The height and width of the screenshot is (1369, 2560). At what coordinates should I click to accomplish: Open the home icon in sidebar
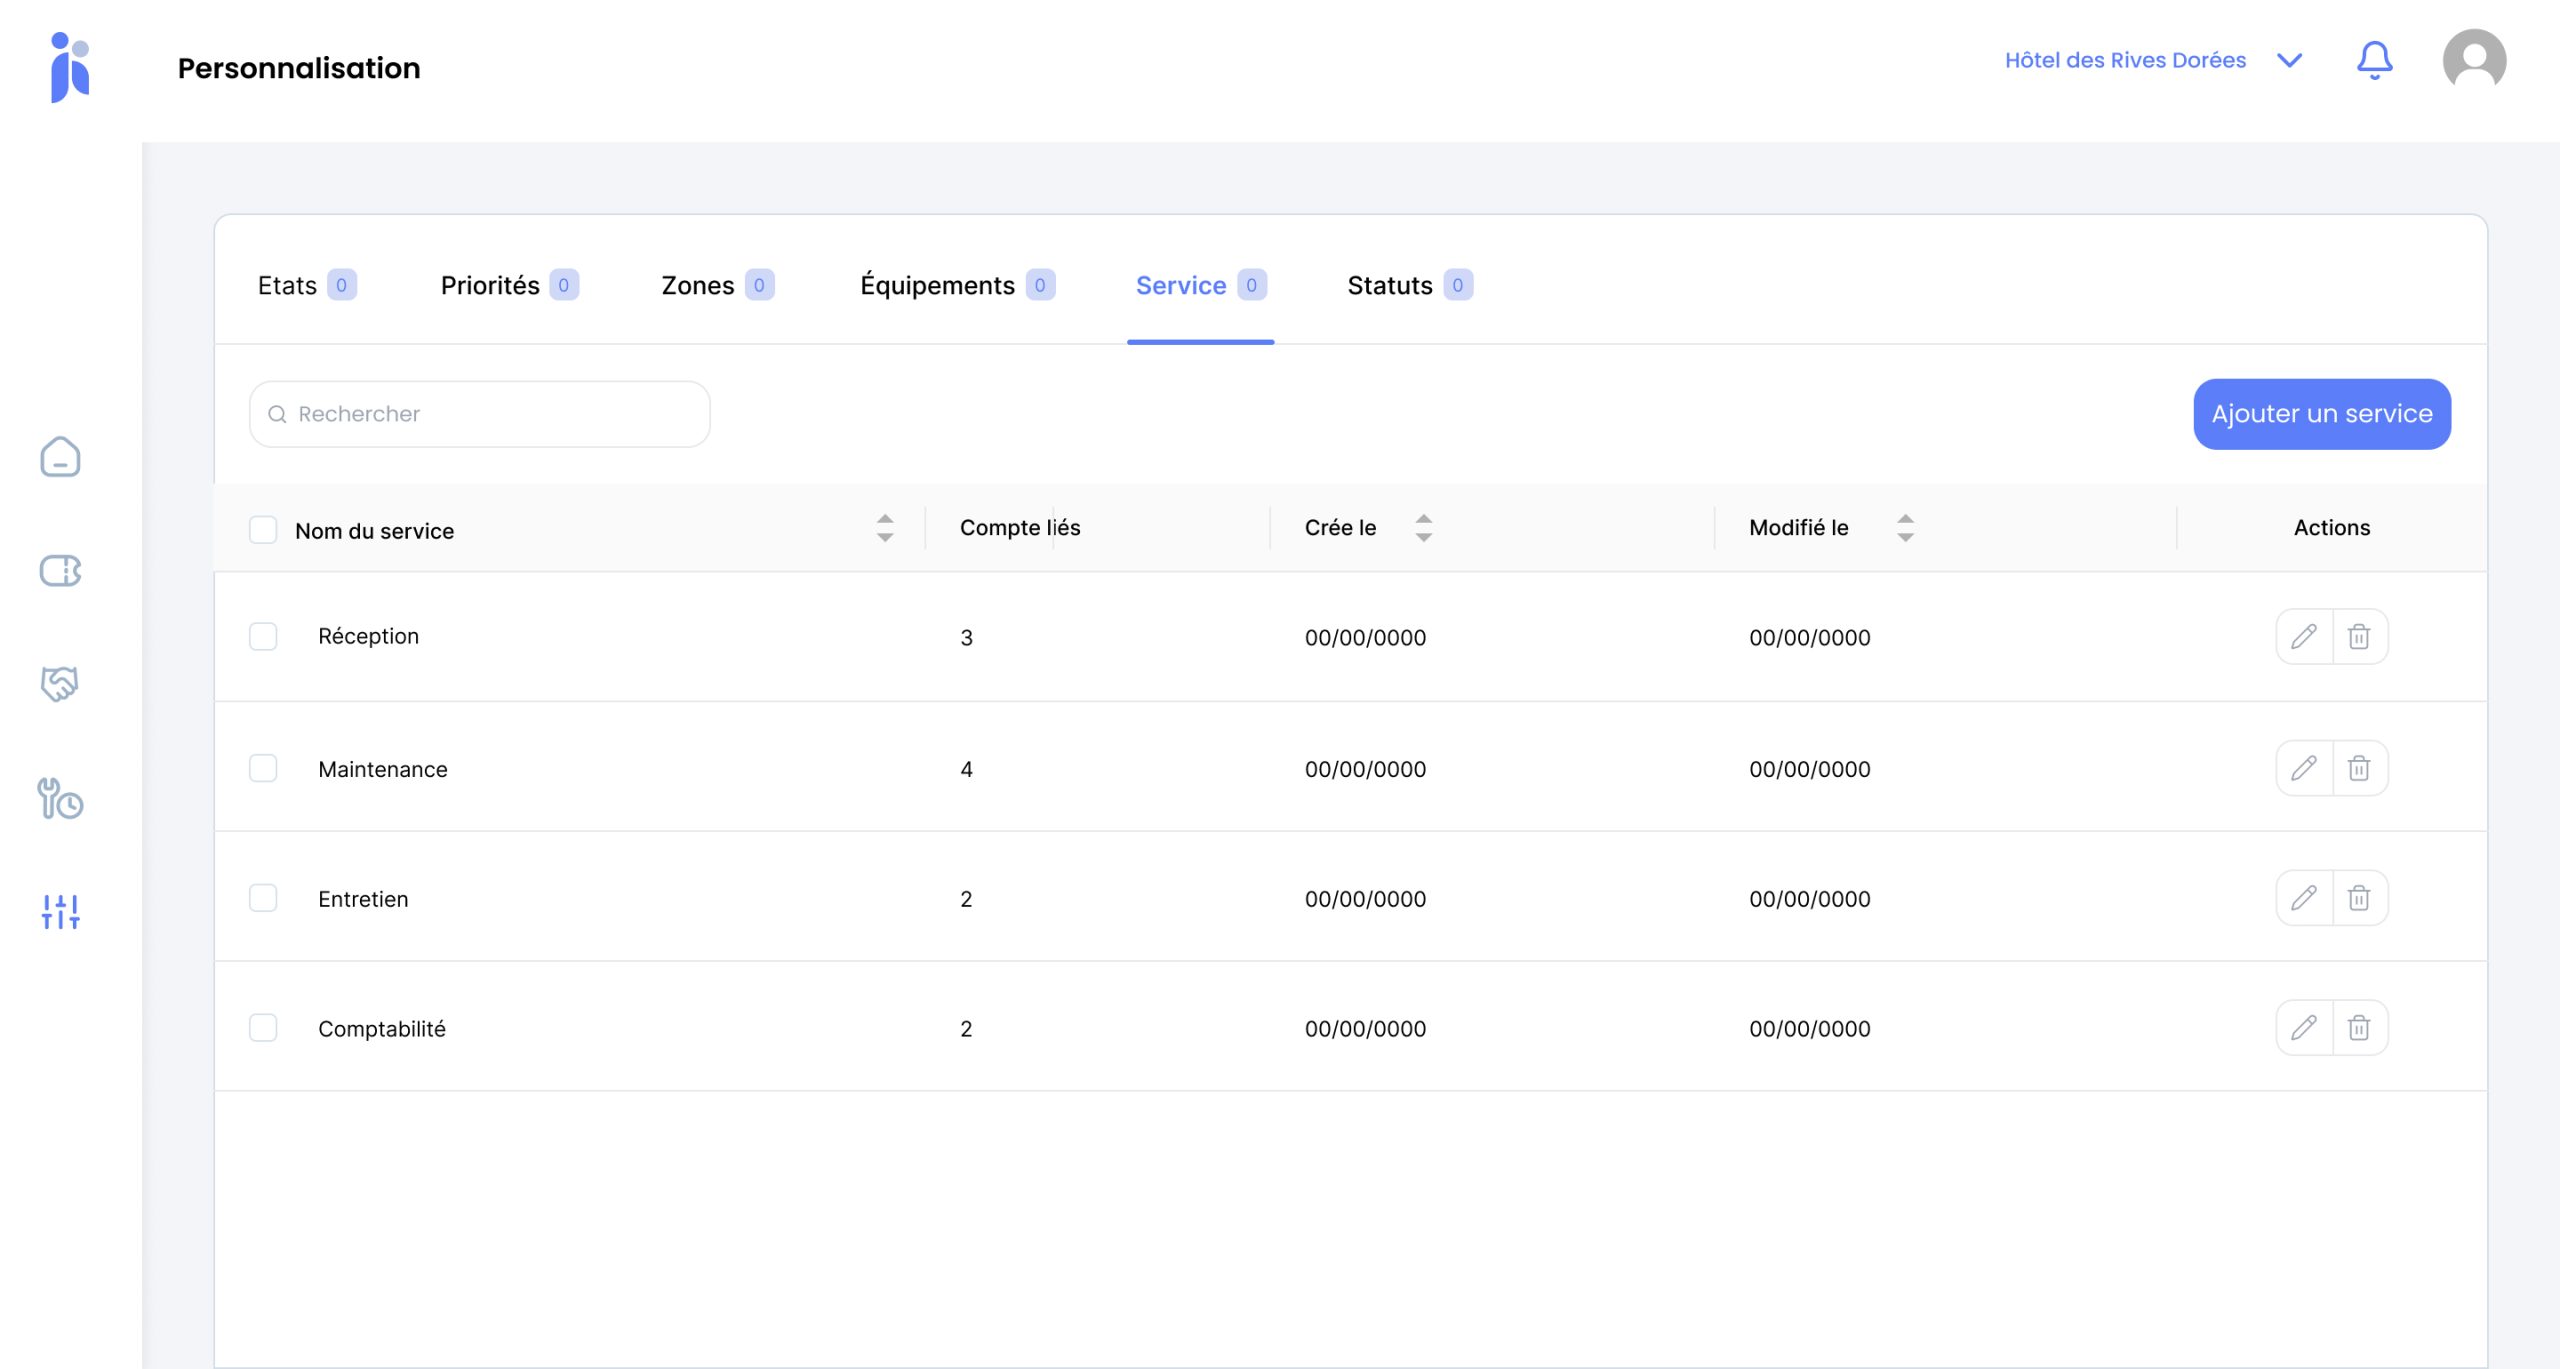coord(60,457)
